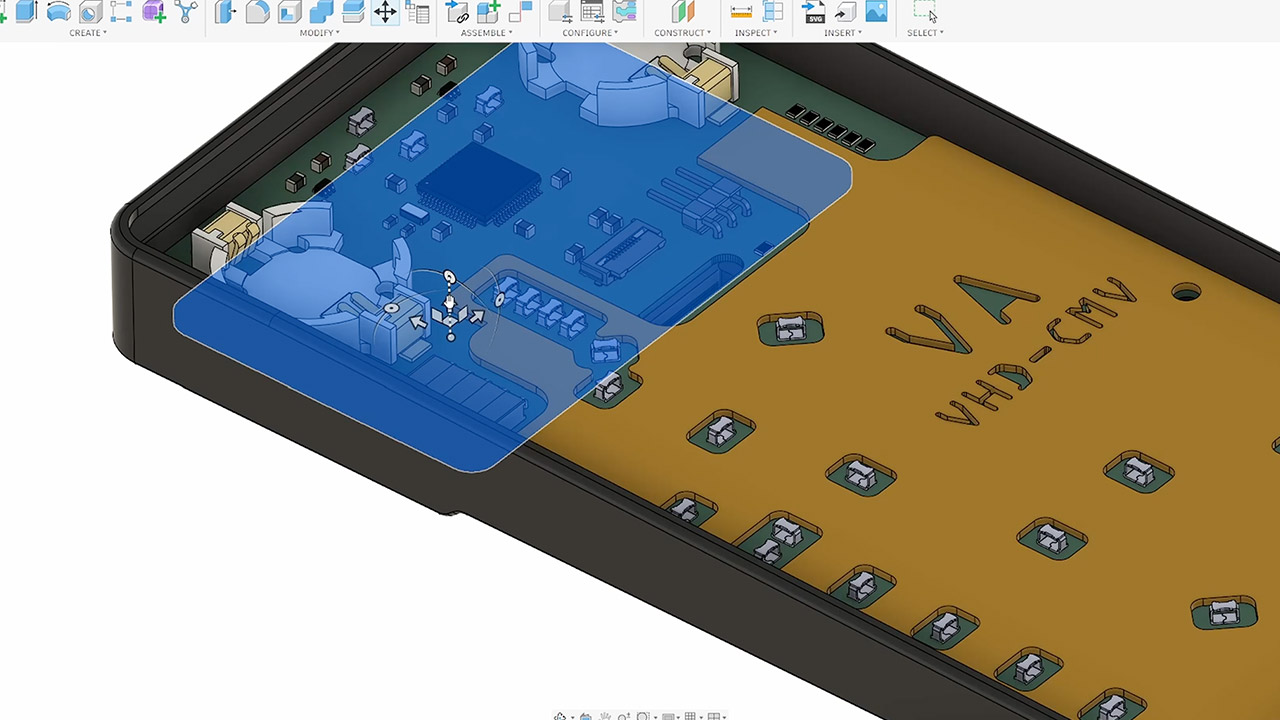Click the New Component icon
This screenshot has width=1280, height=720.
[x=488, y=12]
